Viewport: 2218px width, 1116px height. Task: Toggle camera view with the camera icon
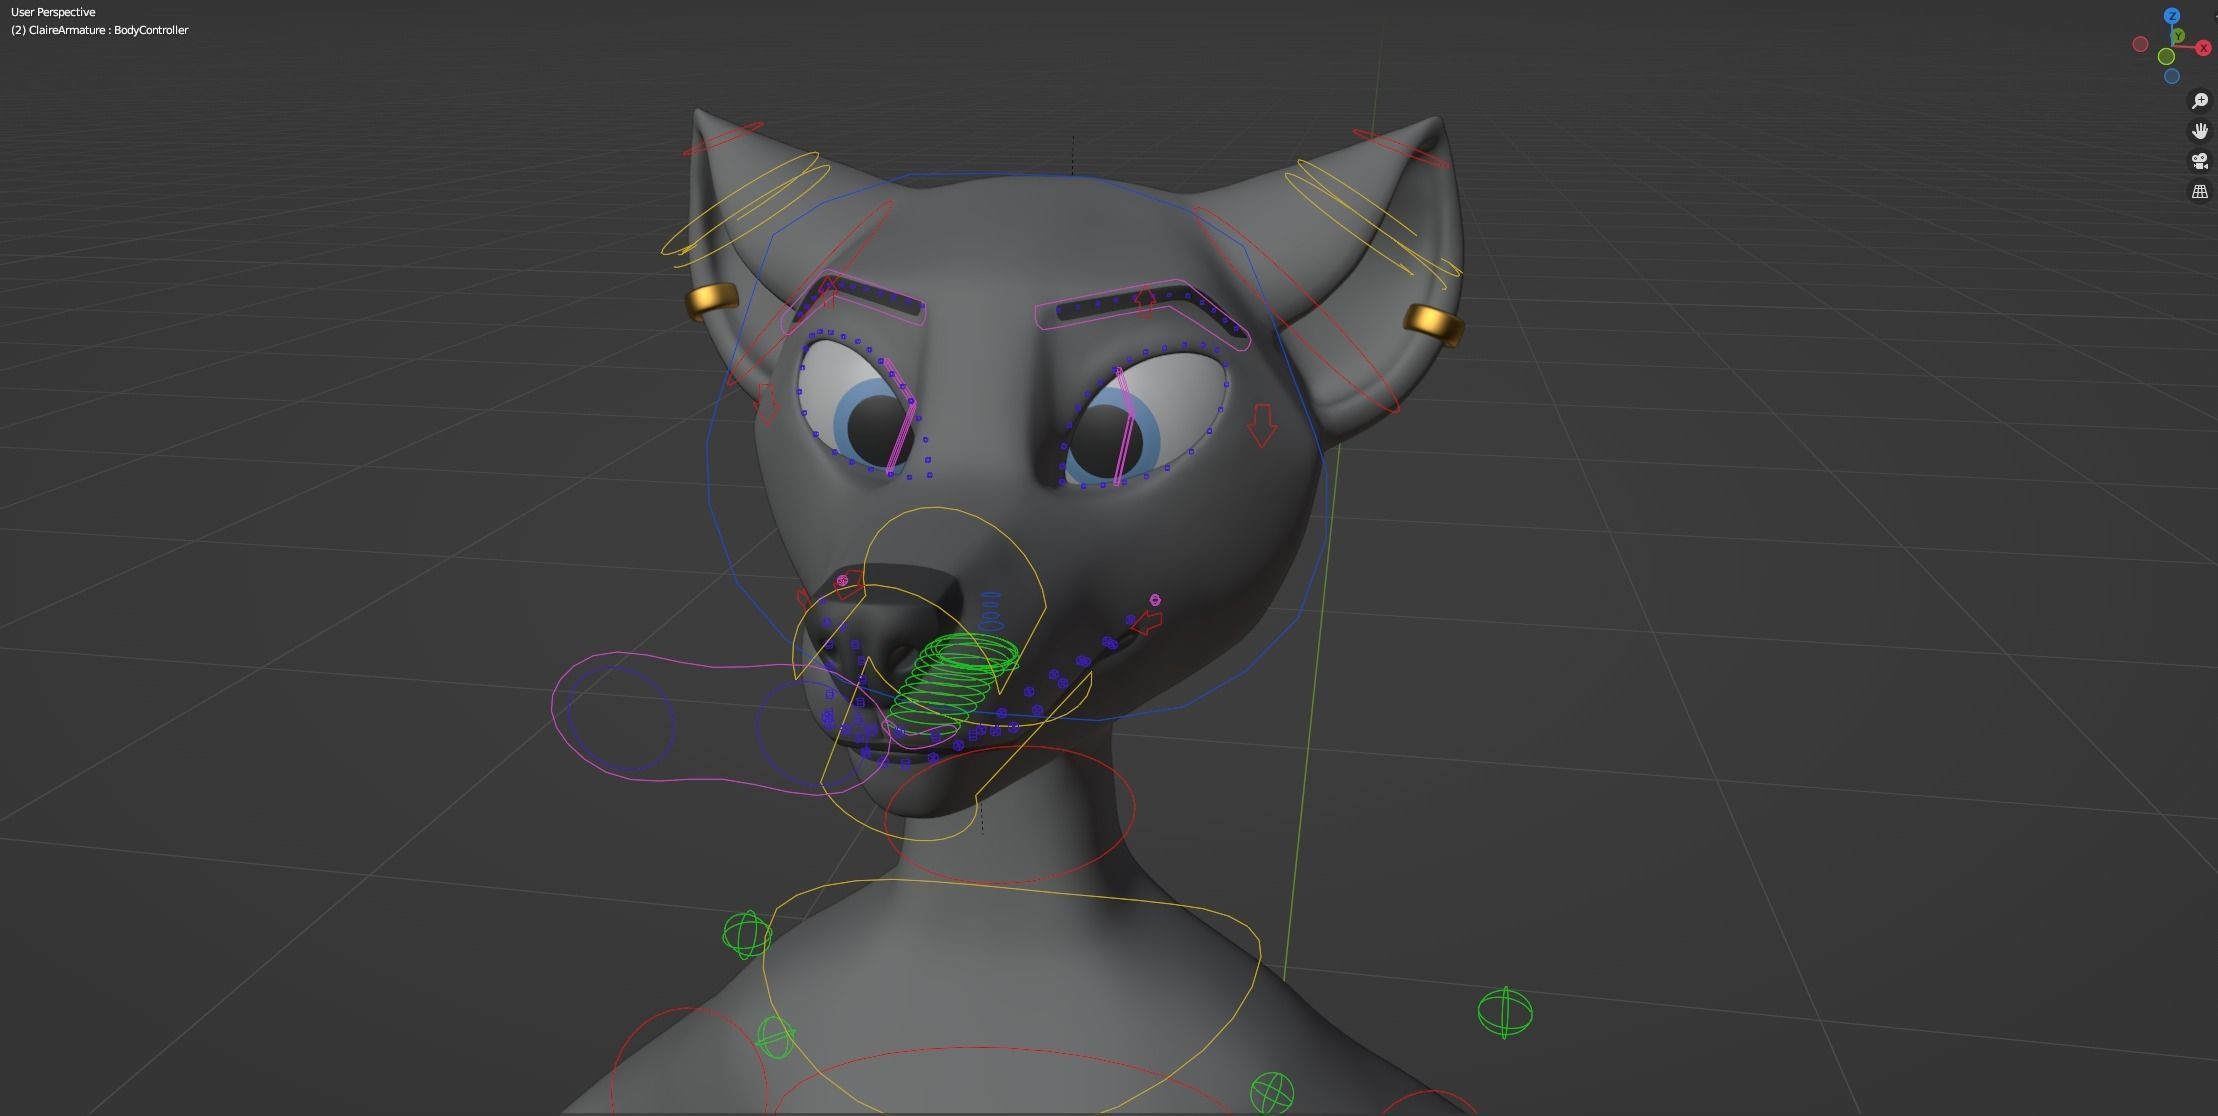[2200, 161]
